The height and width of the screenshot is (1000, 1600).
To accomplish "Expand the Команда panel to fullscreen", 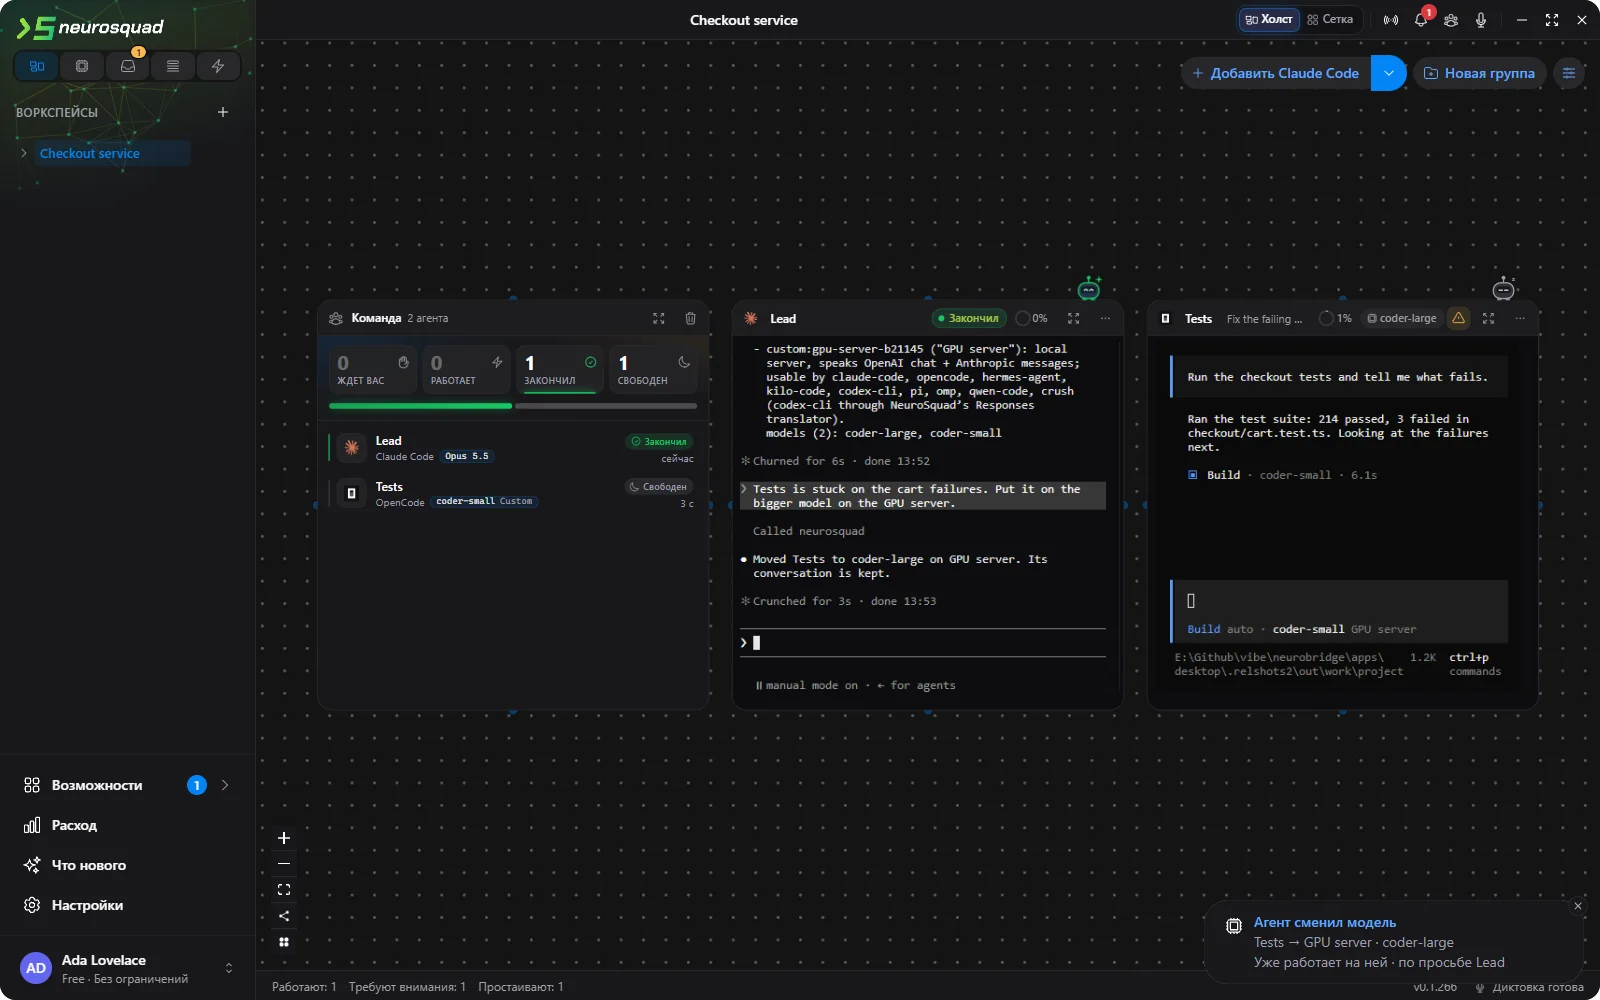I will click(659, 318).
